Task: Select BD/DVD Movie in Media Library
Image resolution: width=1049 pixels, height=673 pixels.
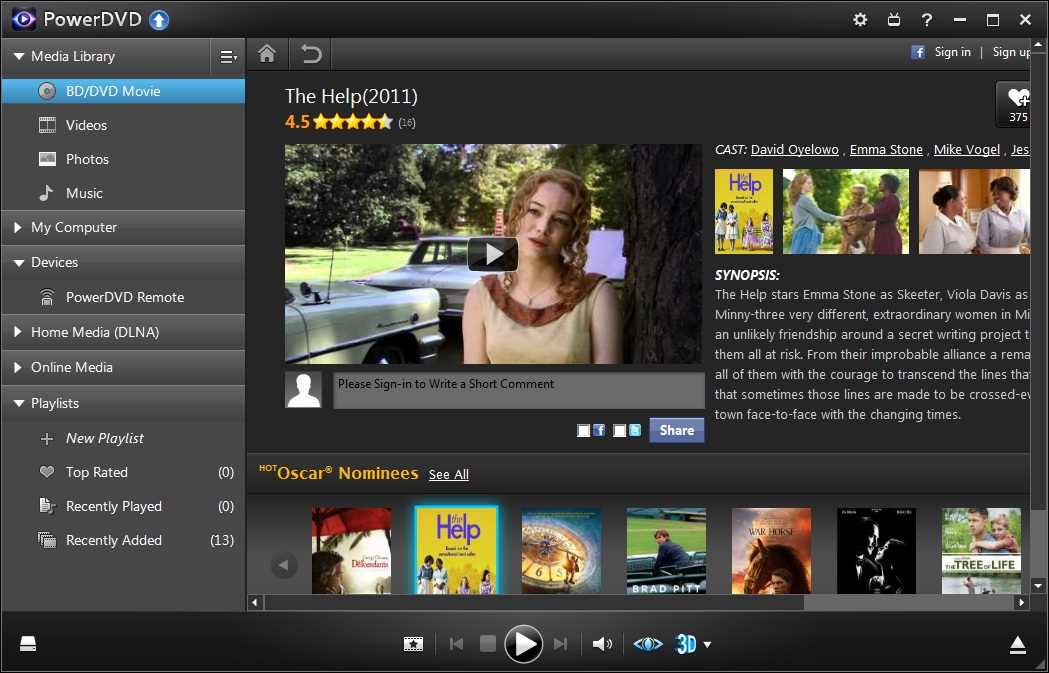Action: [123, 91]
